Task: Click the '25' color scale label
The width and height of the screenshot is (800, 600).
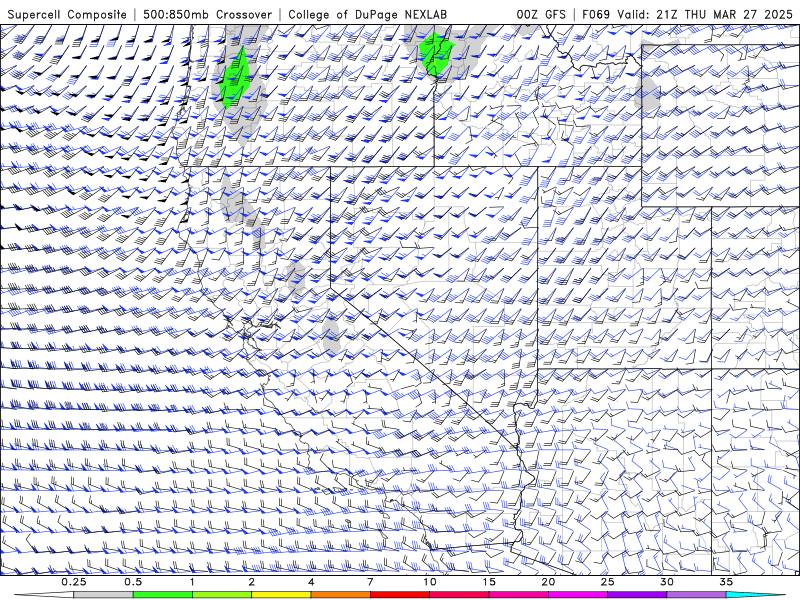Action: 607,582
